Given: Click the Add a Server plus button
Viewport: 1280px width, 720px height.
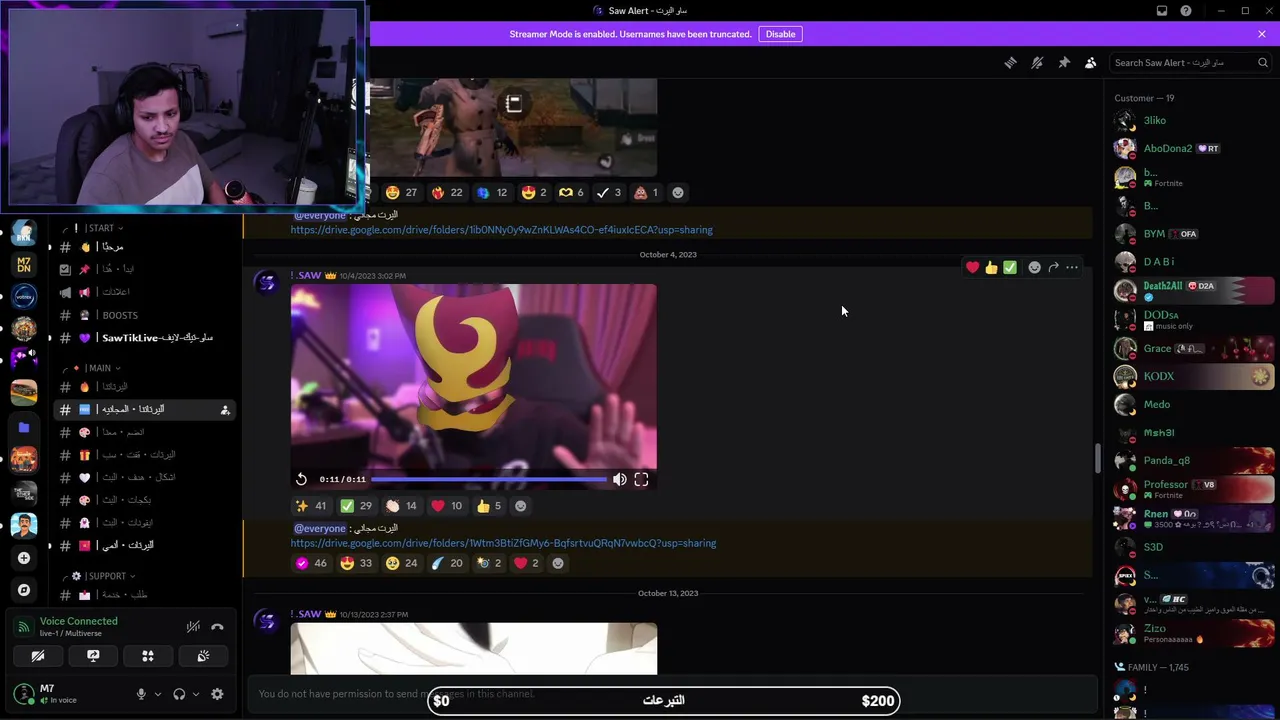Looking at the screenshot, I should coord(24,558).
